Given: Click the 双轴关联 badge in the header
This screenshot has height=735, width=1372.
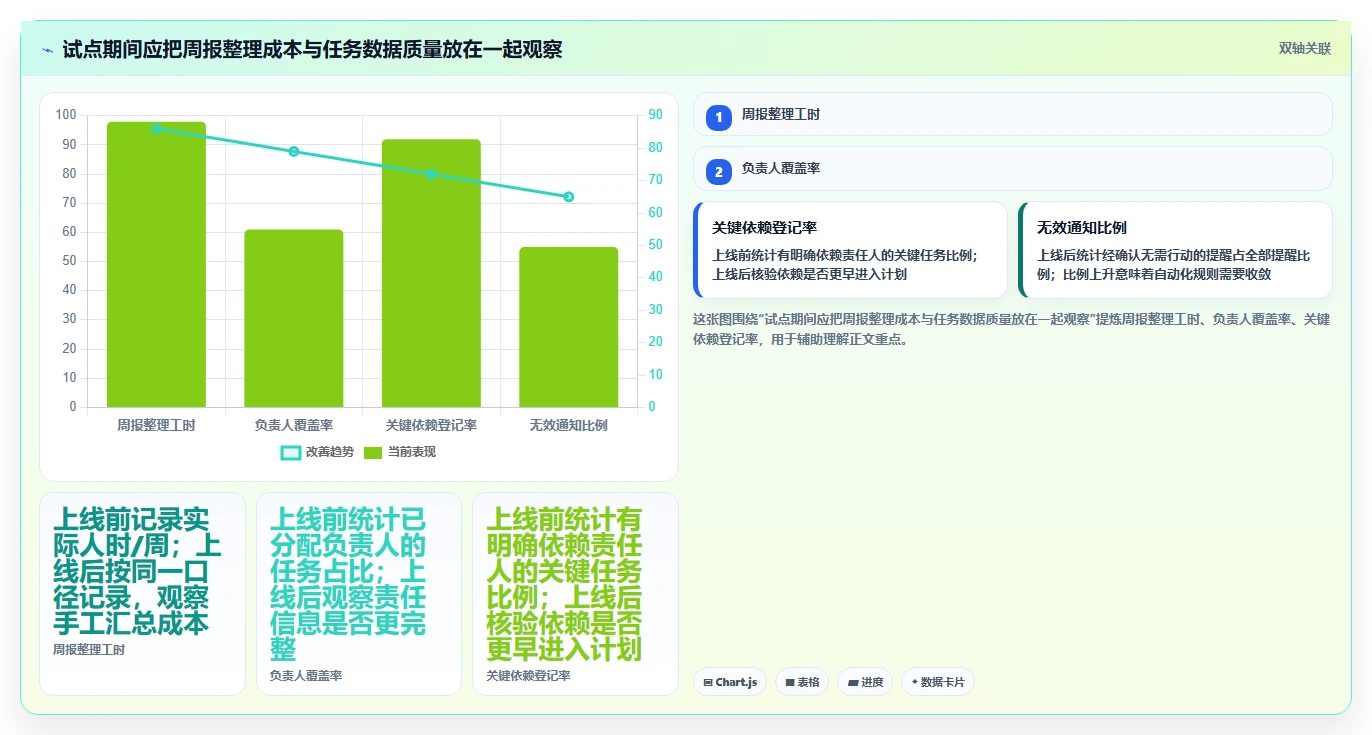Looking at the screenshot, I should (1304, 48).
